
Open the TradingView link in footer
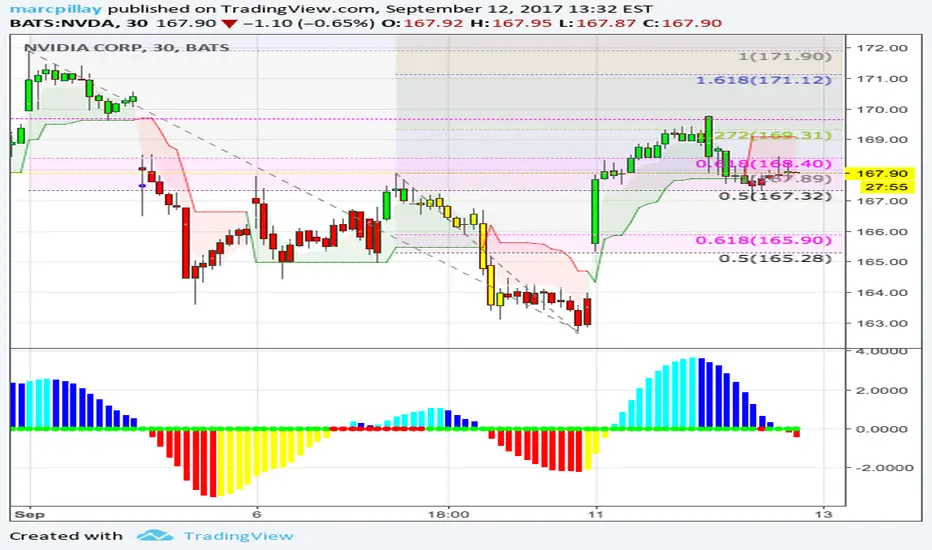[238, 536]
